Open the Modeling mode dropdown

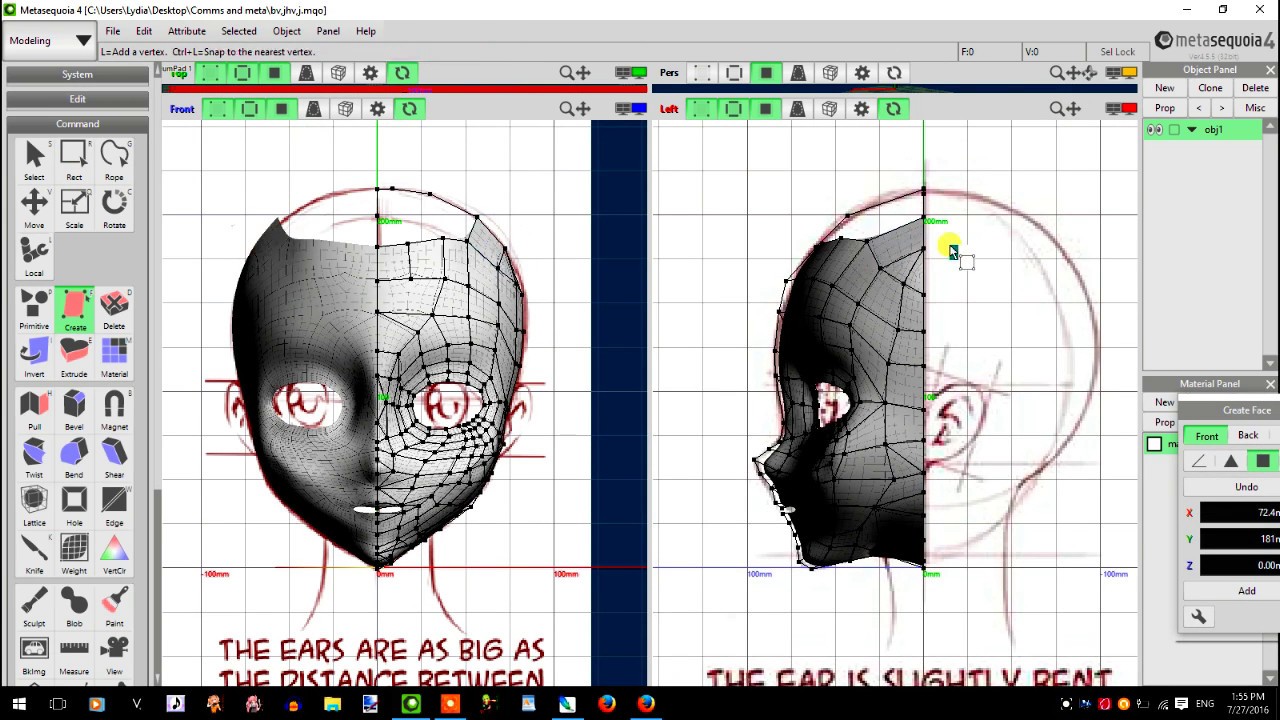(x=50, y=41)
